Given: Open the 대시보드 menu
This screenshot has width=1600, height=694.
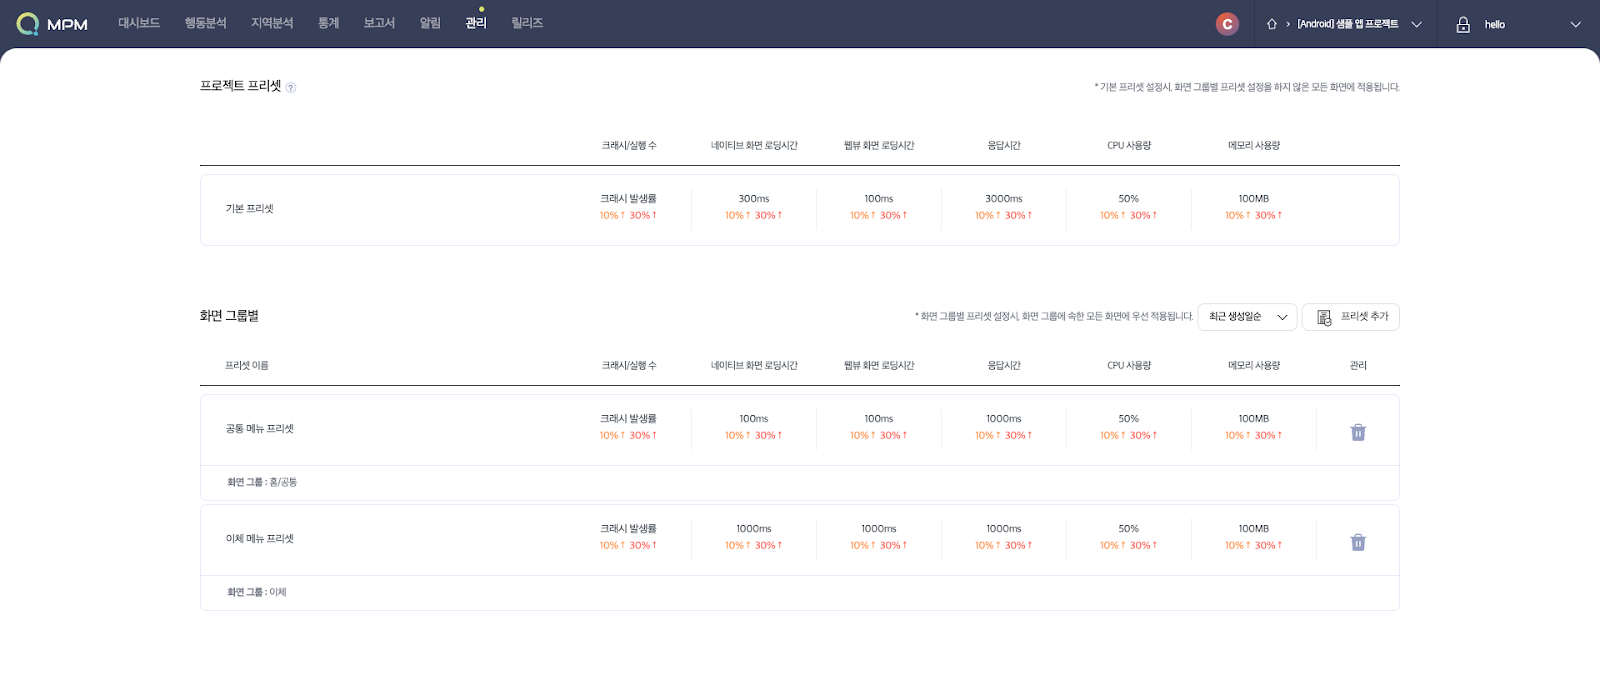Looking at the screenshot, I should click(x=139, y=23).
